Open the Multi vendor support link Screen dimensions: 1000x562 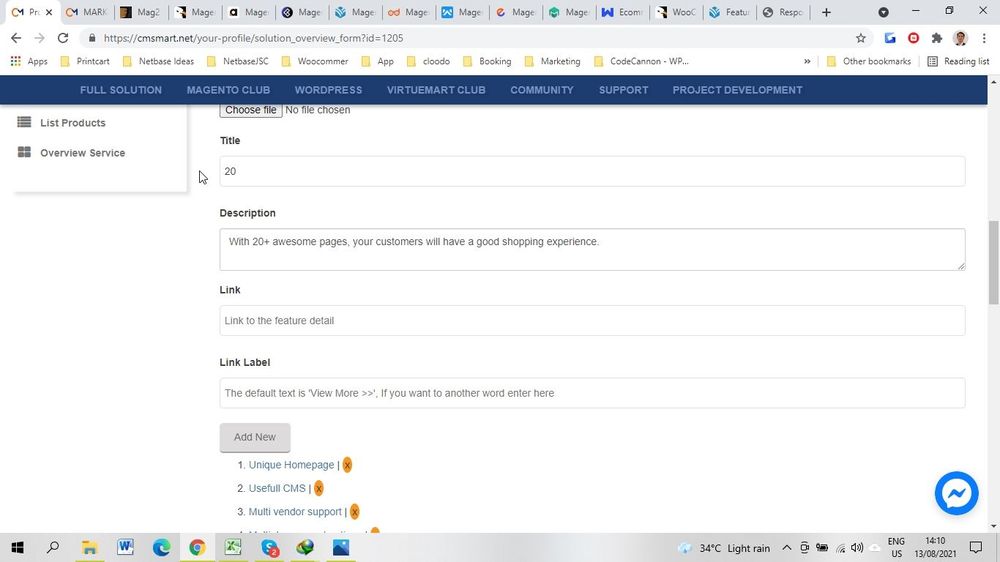295,512
